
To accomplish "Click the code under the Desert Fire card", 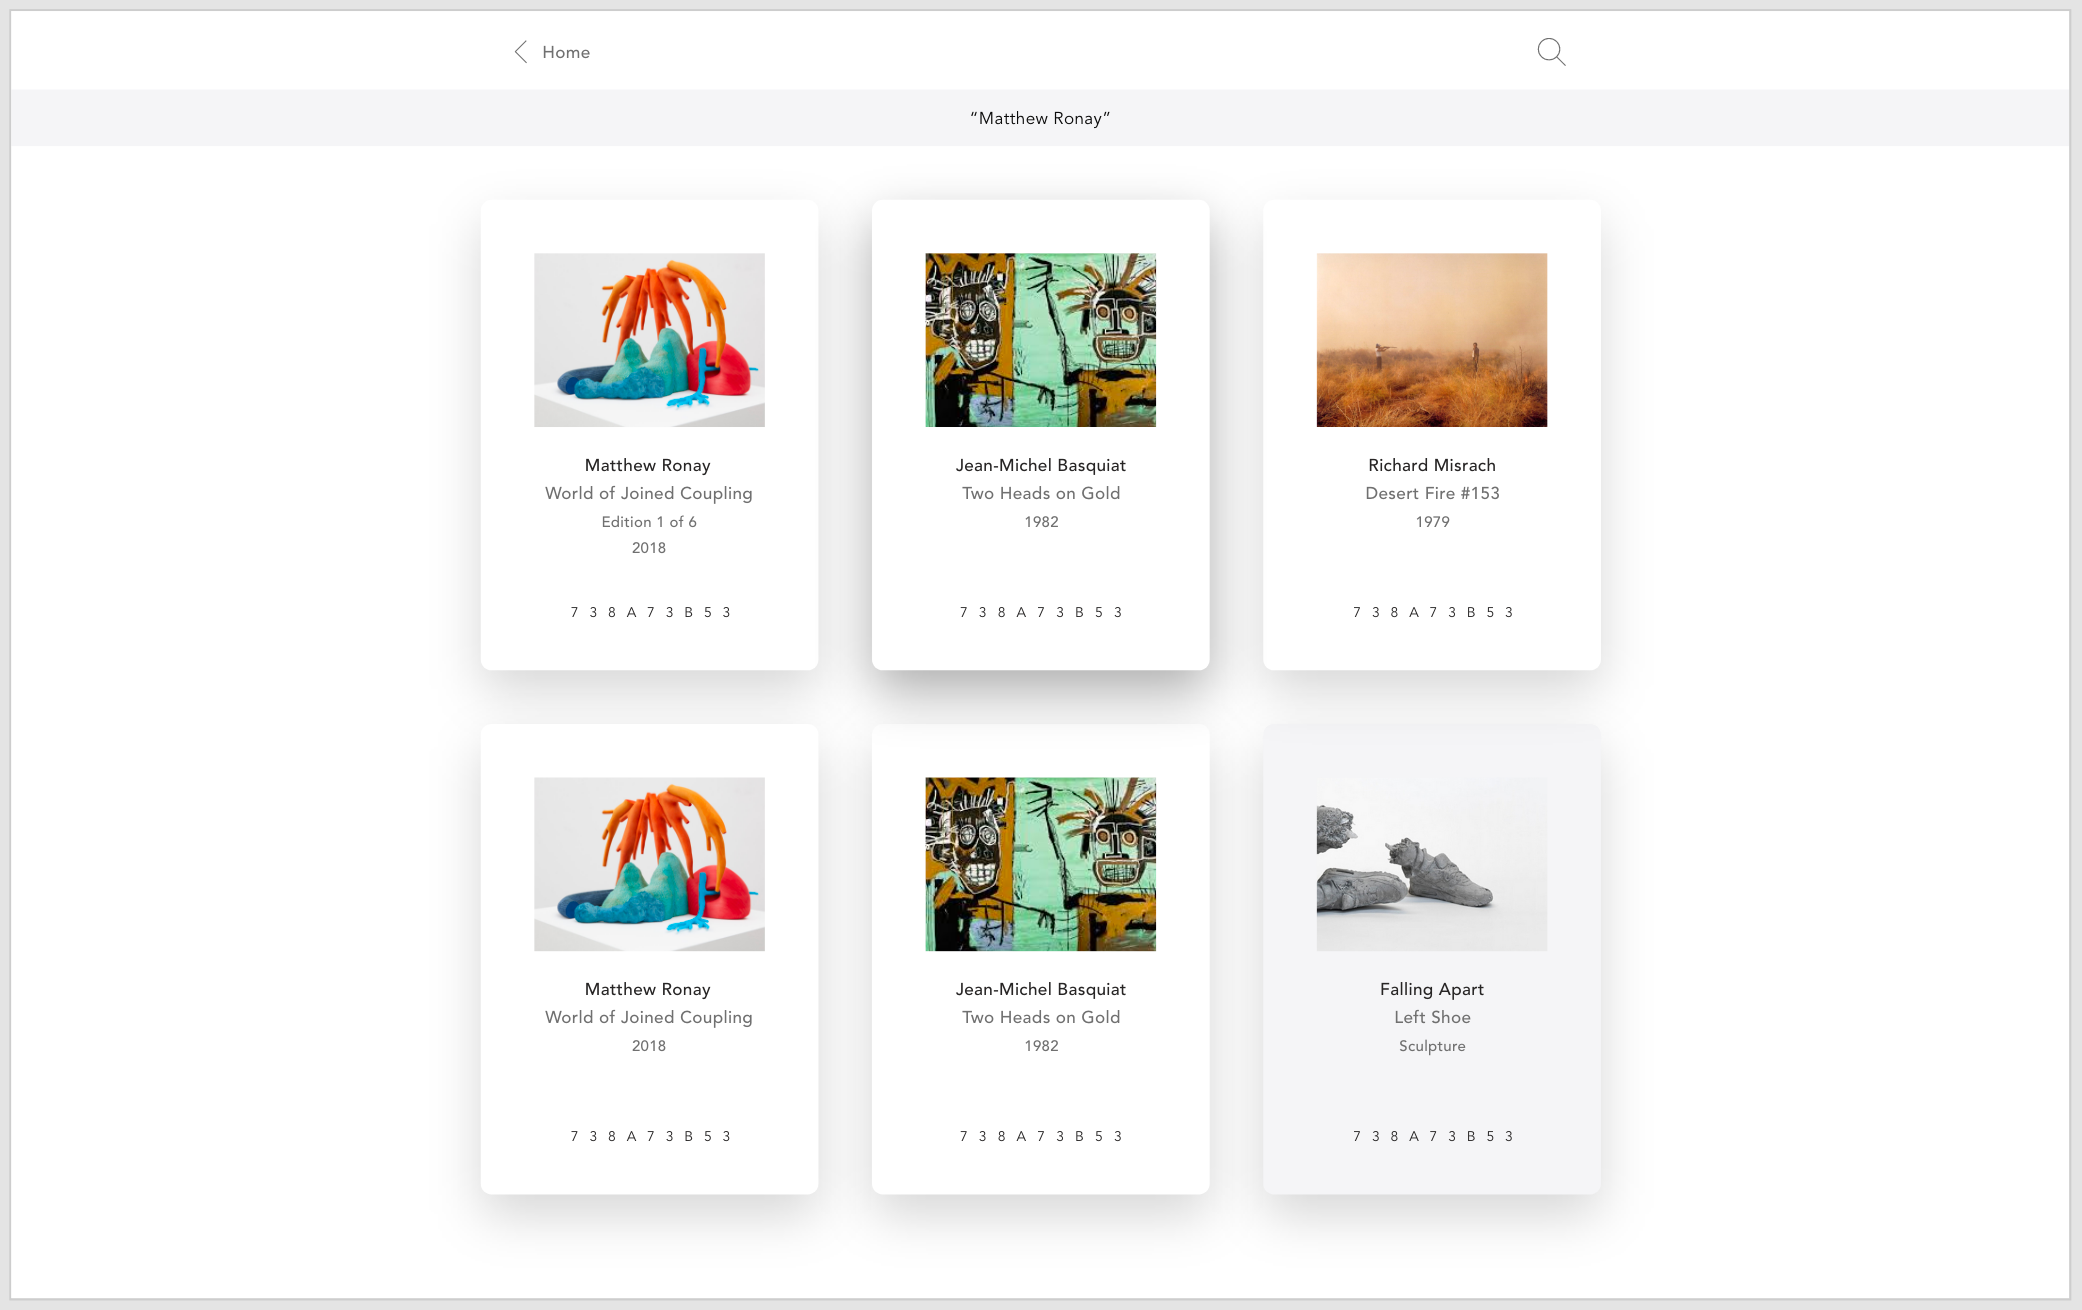I will (x=1431, y=612).
